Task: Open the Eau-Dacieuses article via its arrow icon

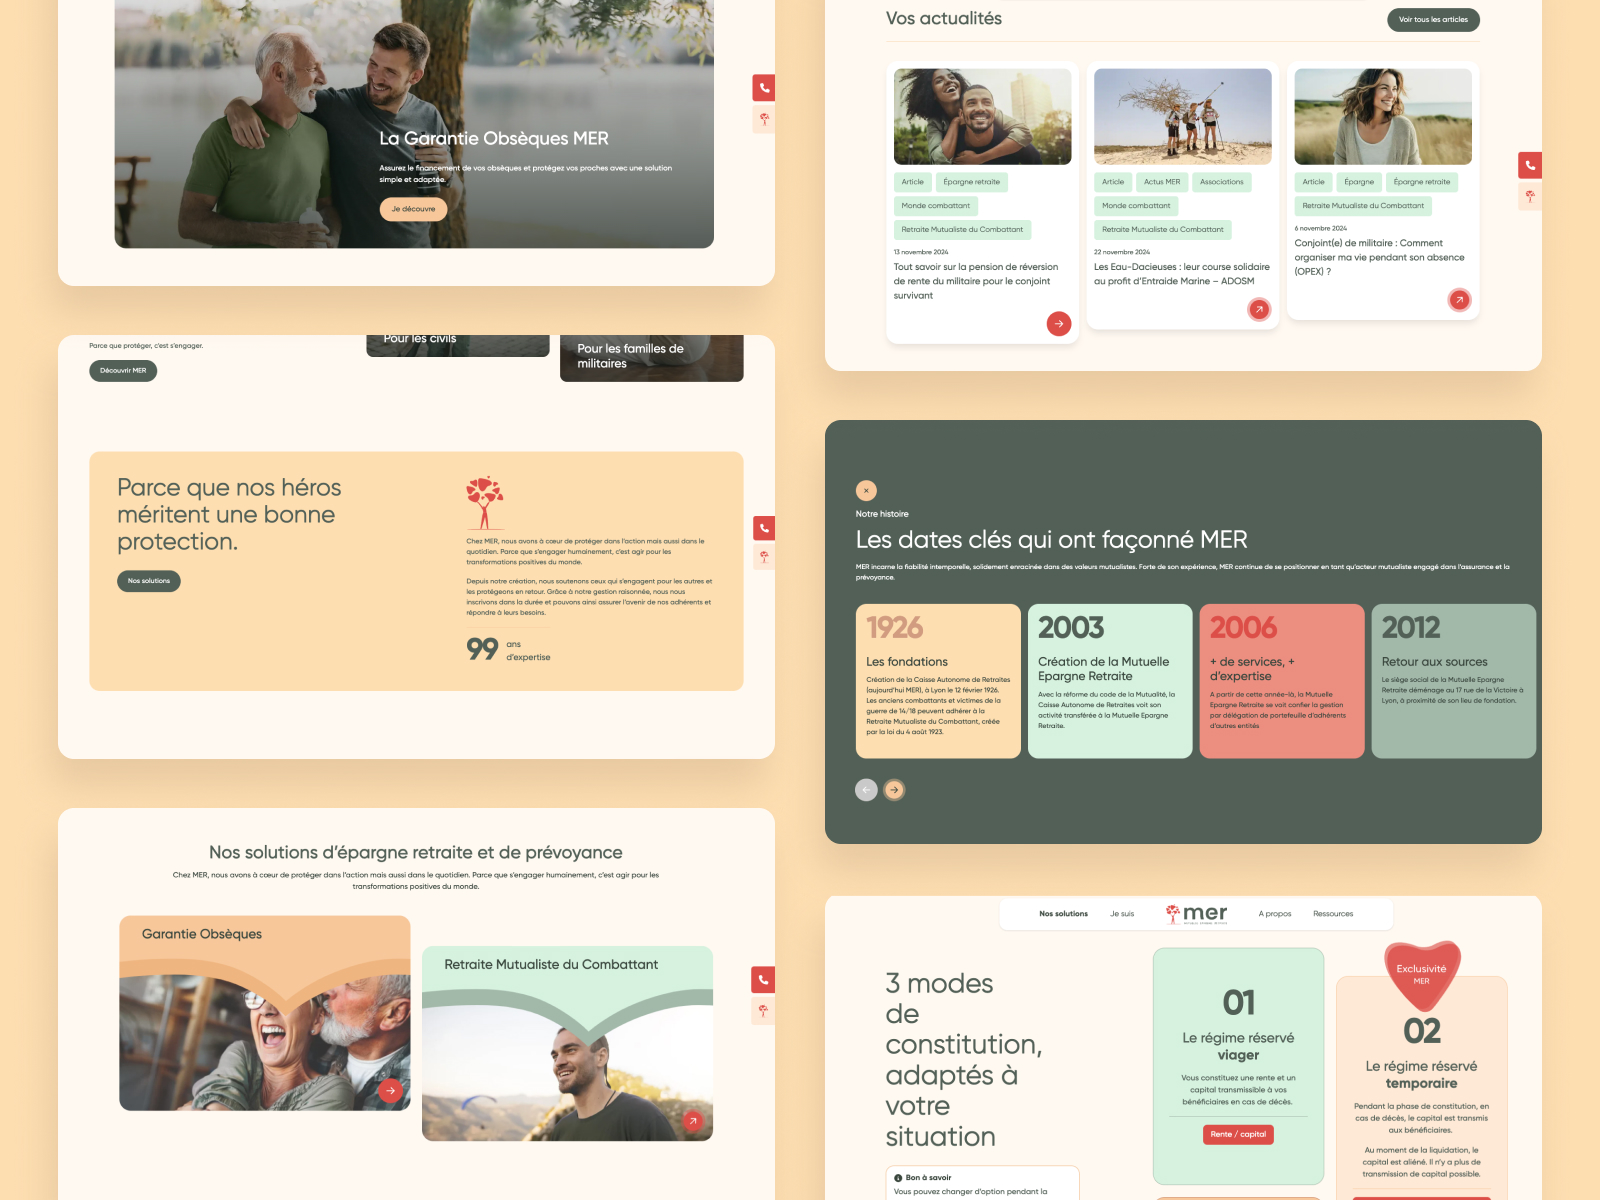Action: pyautogui.click(x=1259, y=309)
